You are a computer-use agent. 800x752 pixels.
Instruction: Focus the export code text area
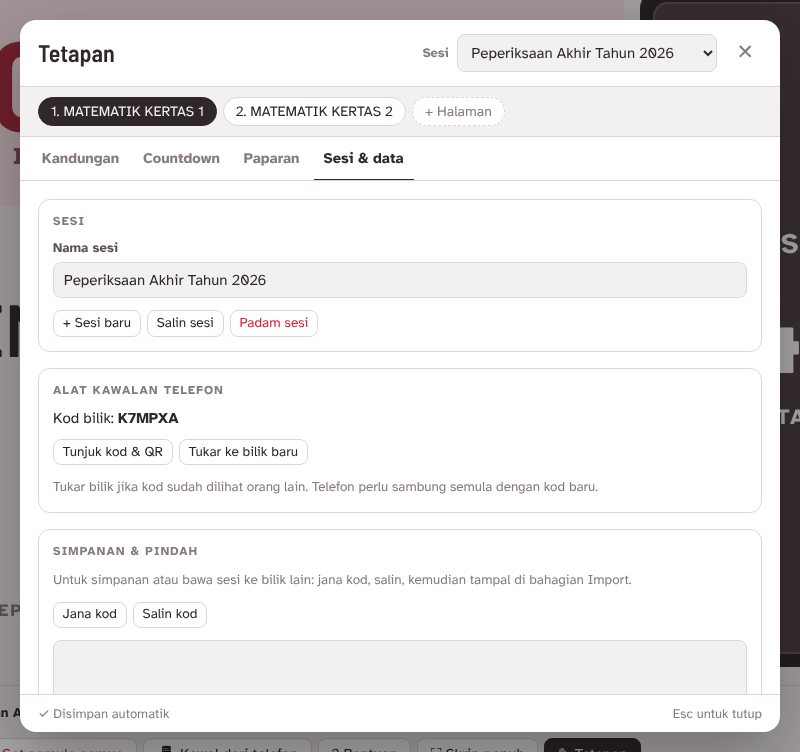click(399, 667)
